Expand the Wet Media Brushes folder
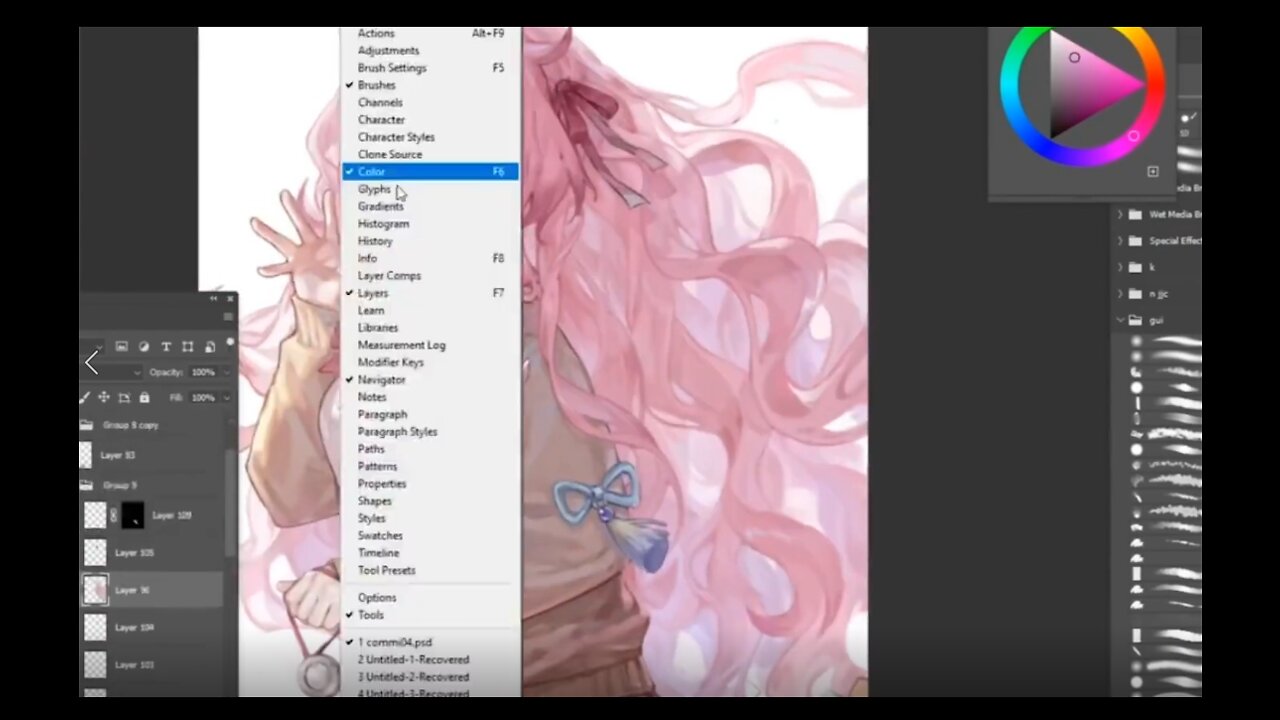 pos(1120,214)
